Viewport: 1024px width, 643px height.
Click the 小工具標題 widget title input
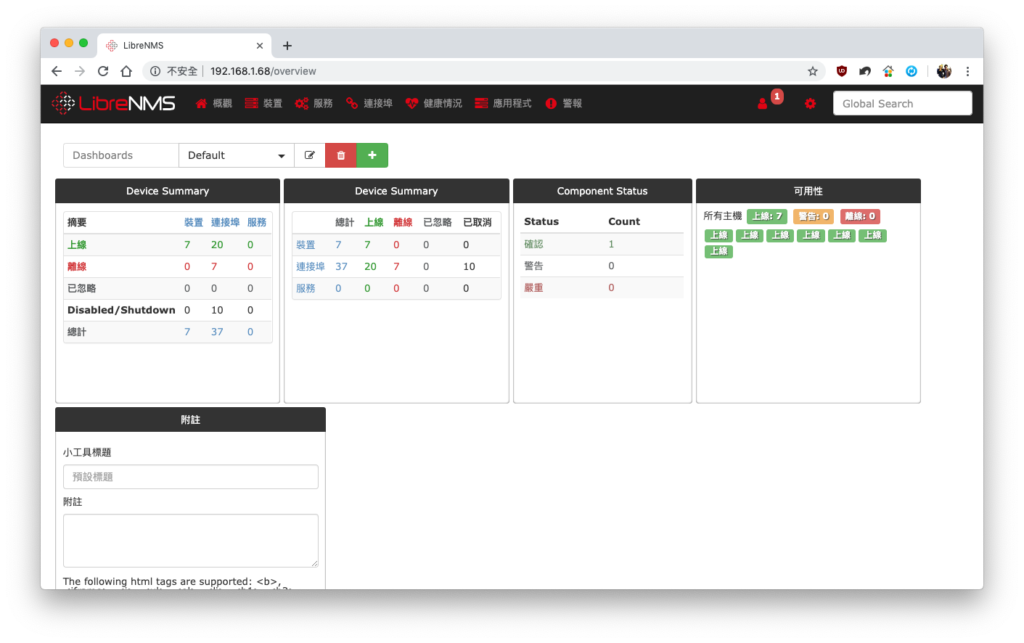click(x=191, y=477)
